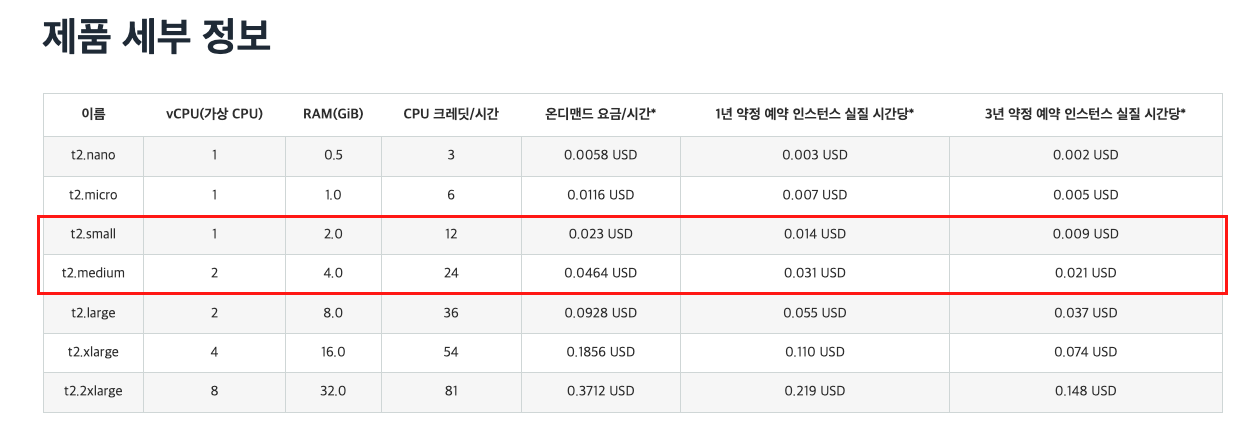
Task: Click the RAM(GiB) column header
Action: (333, 114)
